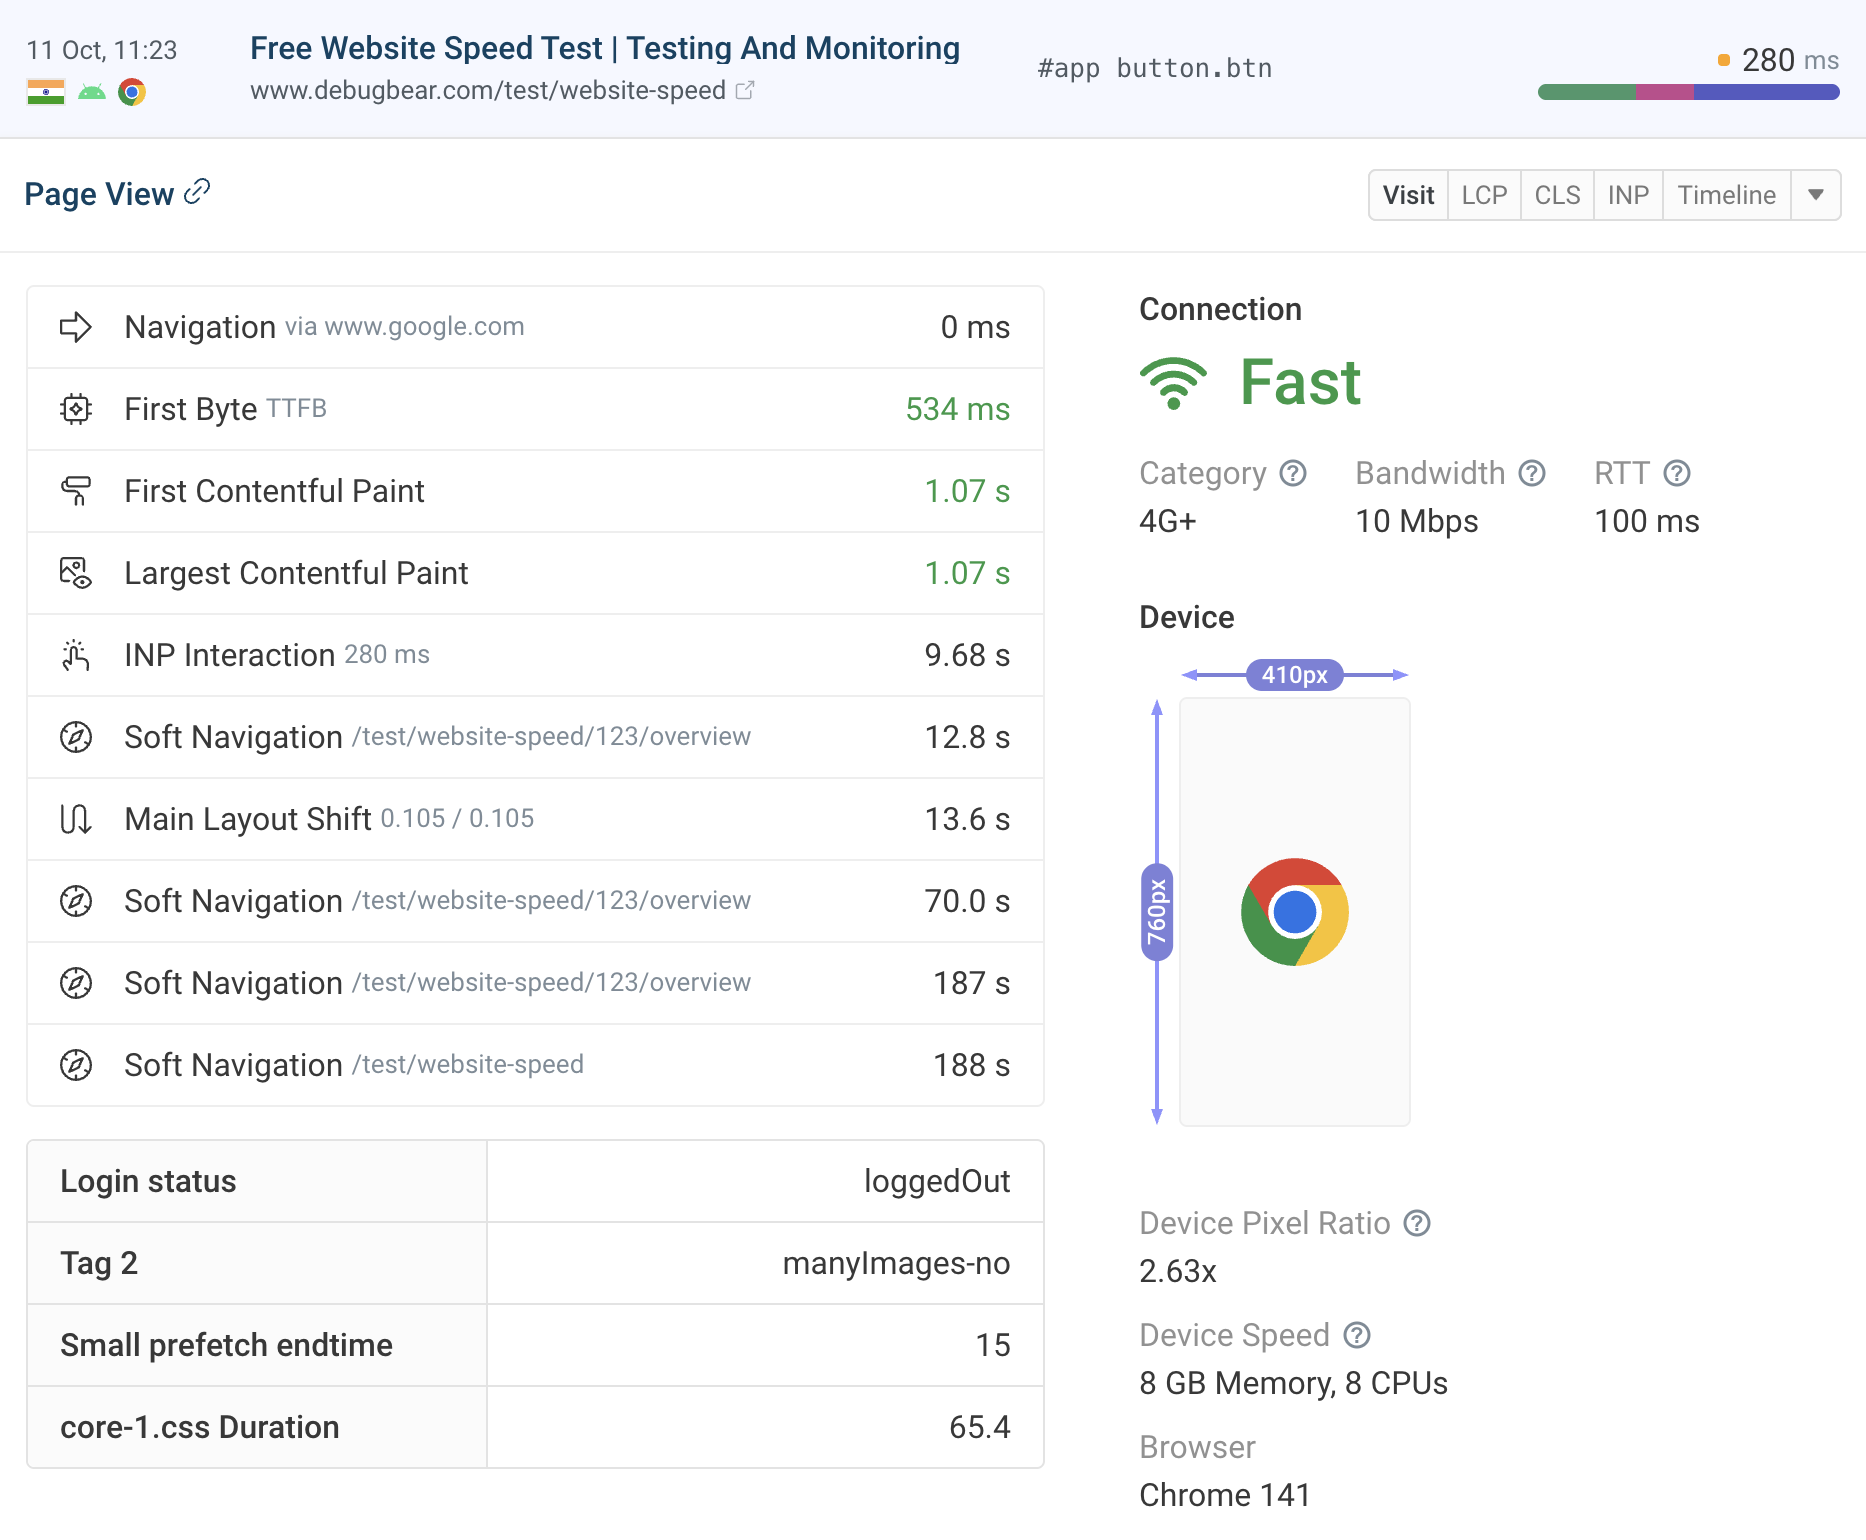Open the Free Website Speed Test title link
Viewport: 1866px width, 1540px height.
point(605,48)
